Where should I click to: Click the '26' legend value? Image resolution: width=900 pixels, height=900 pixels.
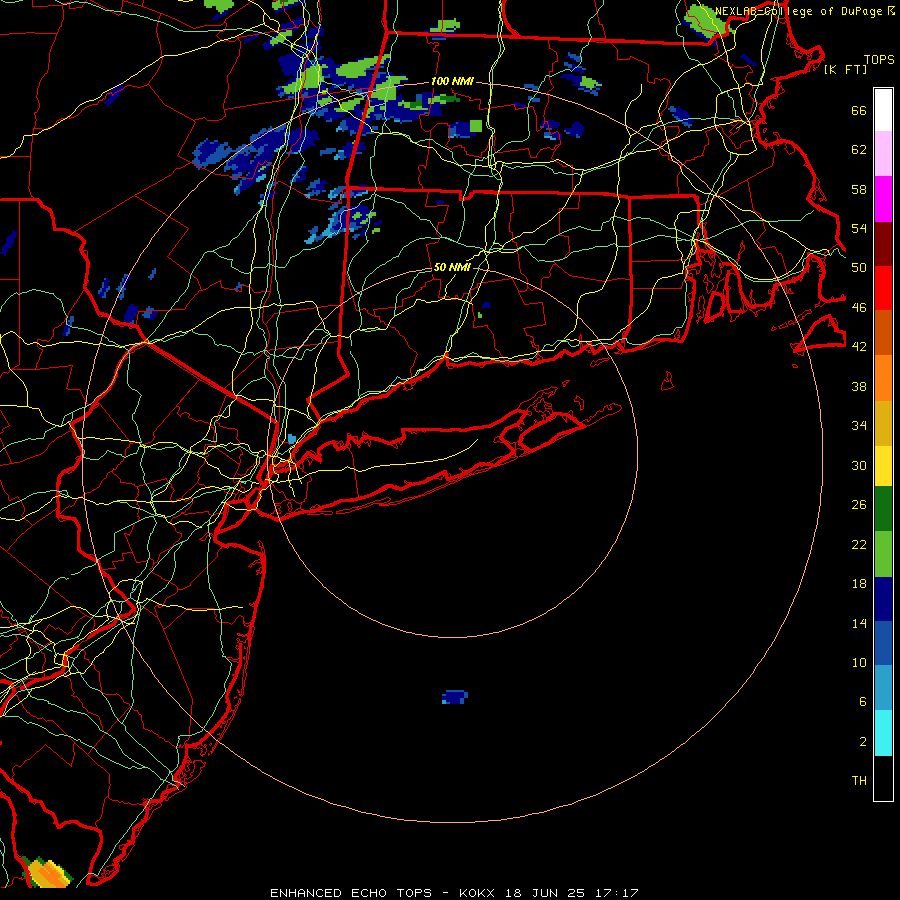pos(859,505)
